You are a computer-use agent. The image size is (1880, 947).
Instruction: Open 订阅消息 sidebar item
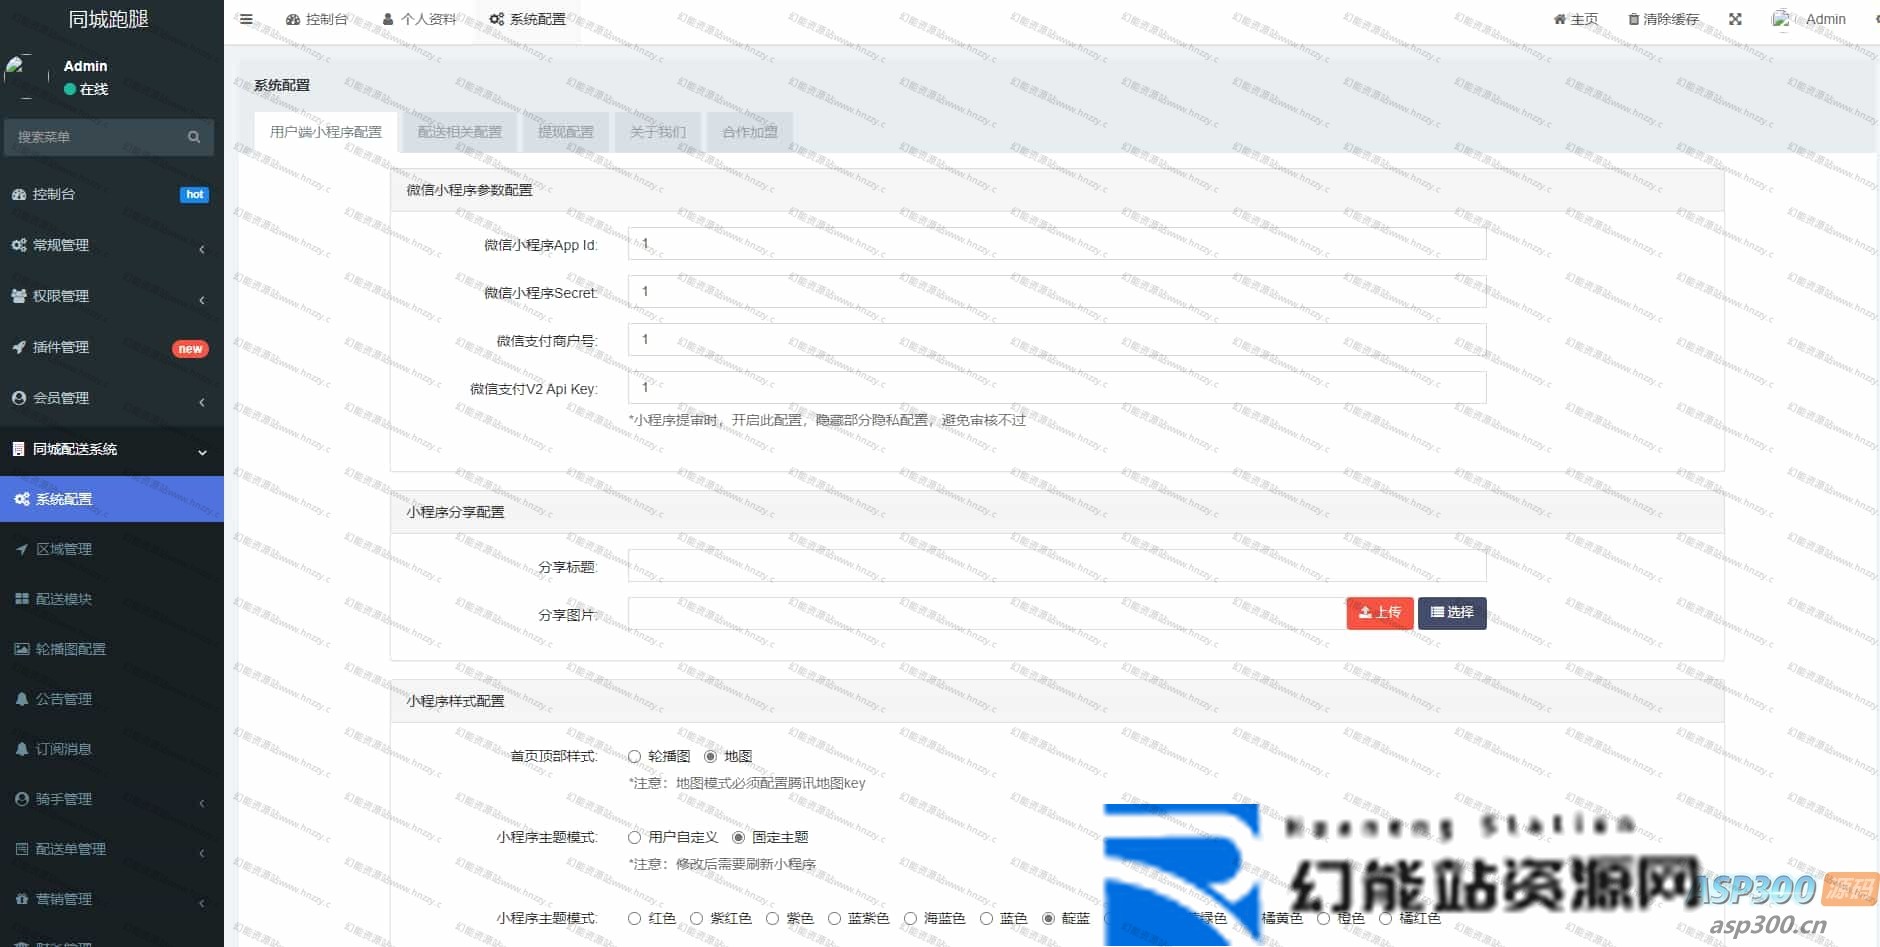point(63,749)
